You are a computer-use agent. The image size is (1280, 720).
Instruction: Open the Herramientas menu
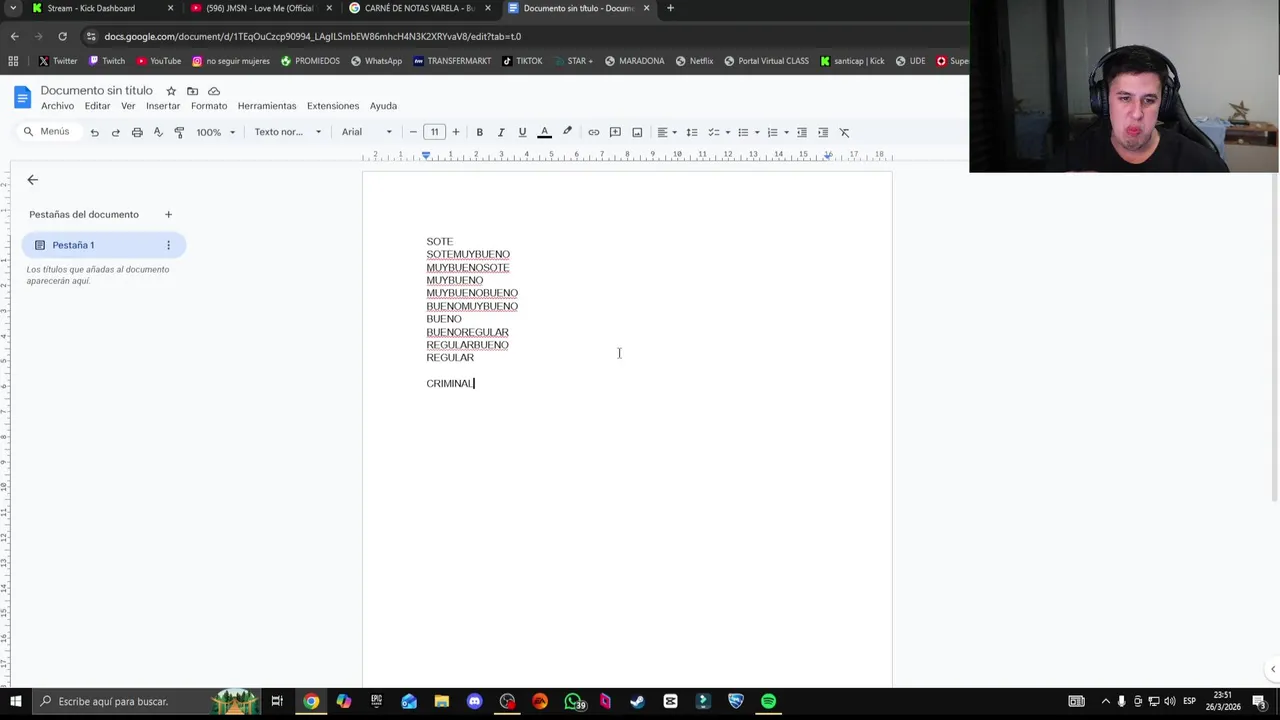267,106
